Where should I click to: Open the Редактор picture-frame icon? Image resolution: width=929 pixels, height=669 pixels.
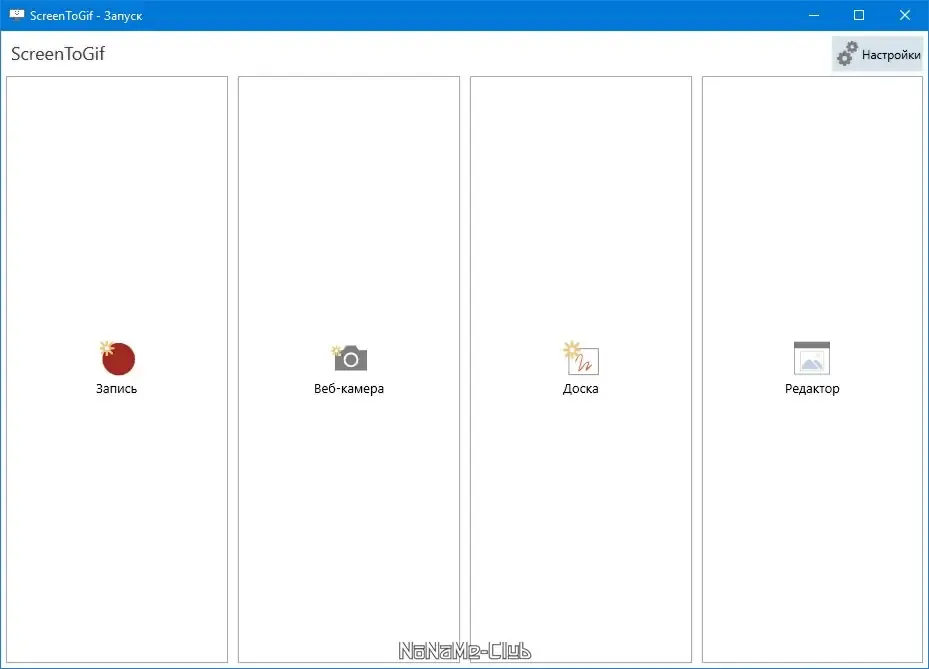812,358
